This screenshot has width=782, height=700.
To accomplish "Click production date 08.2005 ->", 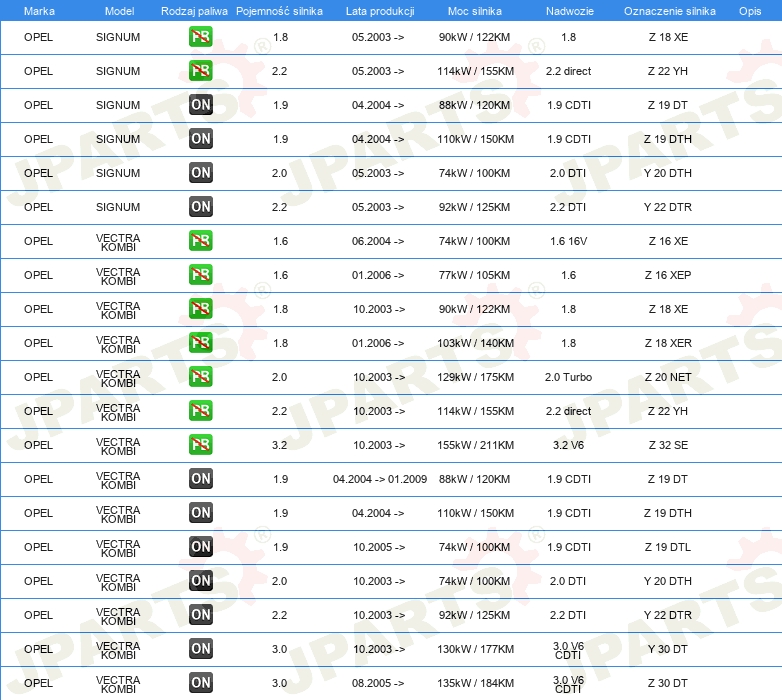I will [x=378, y=683].
